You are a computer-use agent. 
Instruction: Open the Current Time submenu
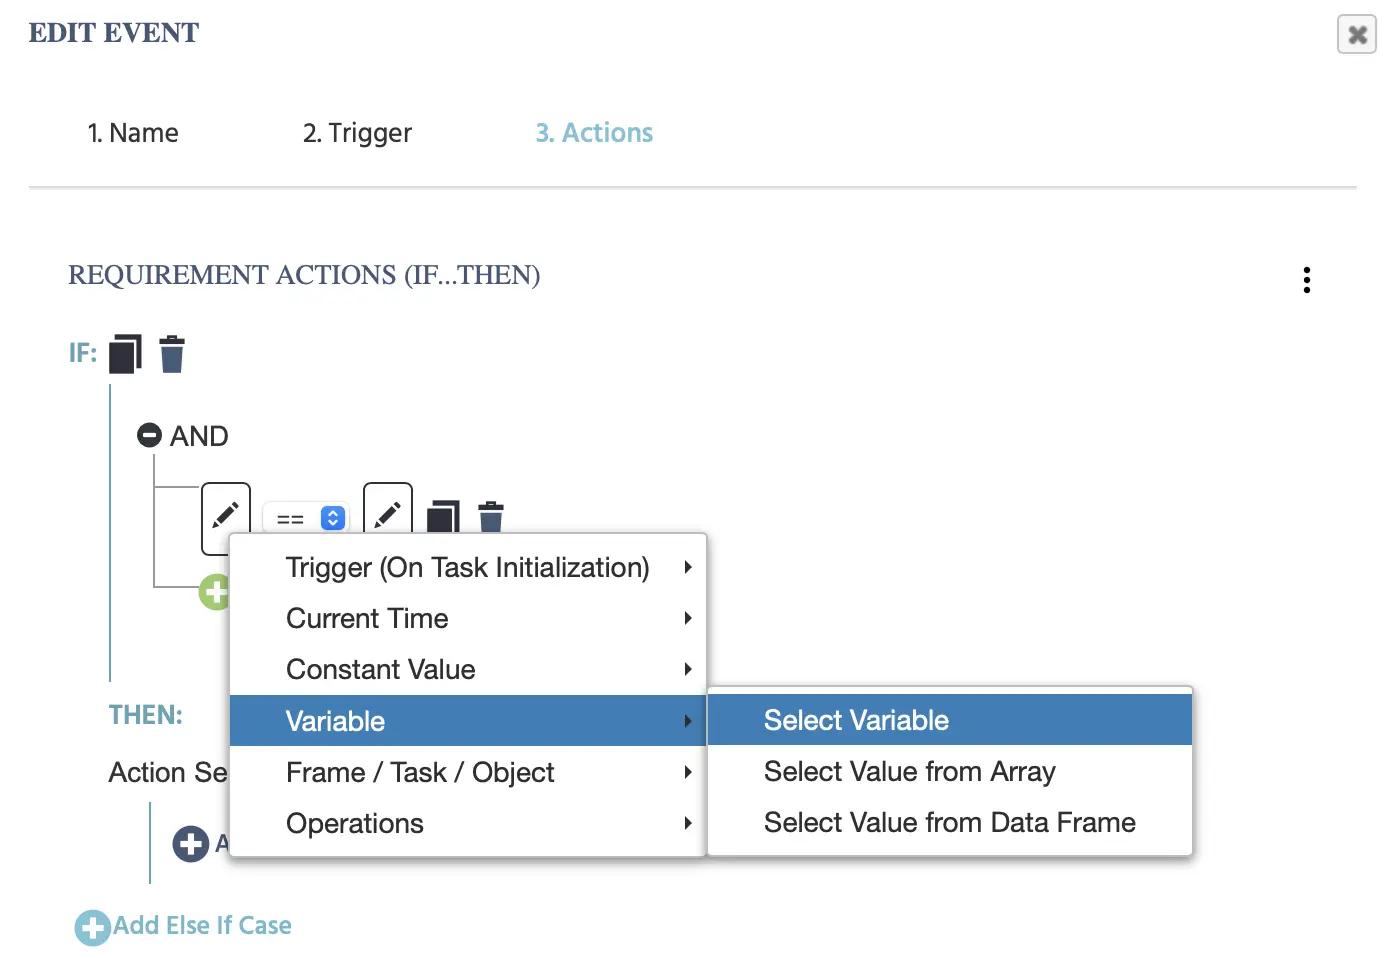click(468, 618)
